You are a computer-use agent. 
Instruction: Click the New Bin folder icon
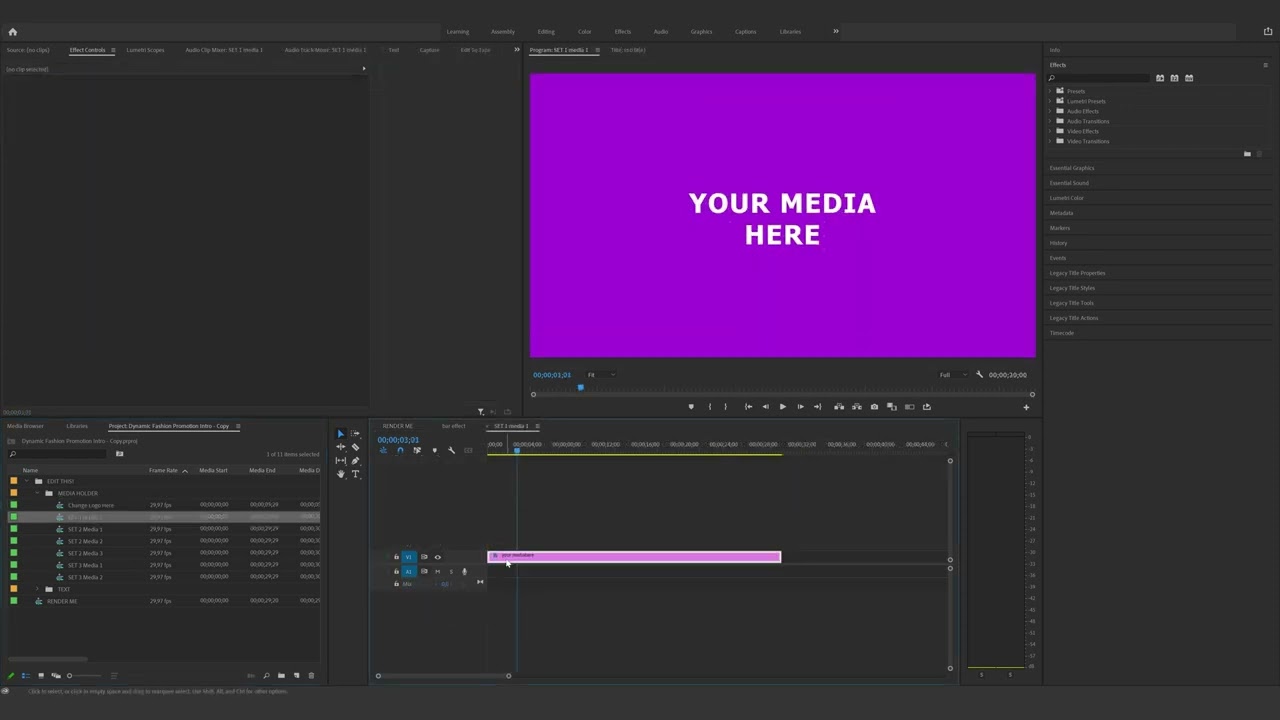(281, 676)
